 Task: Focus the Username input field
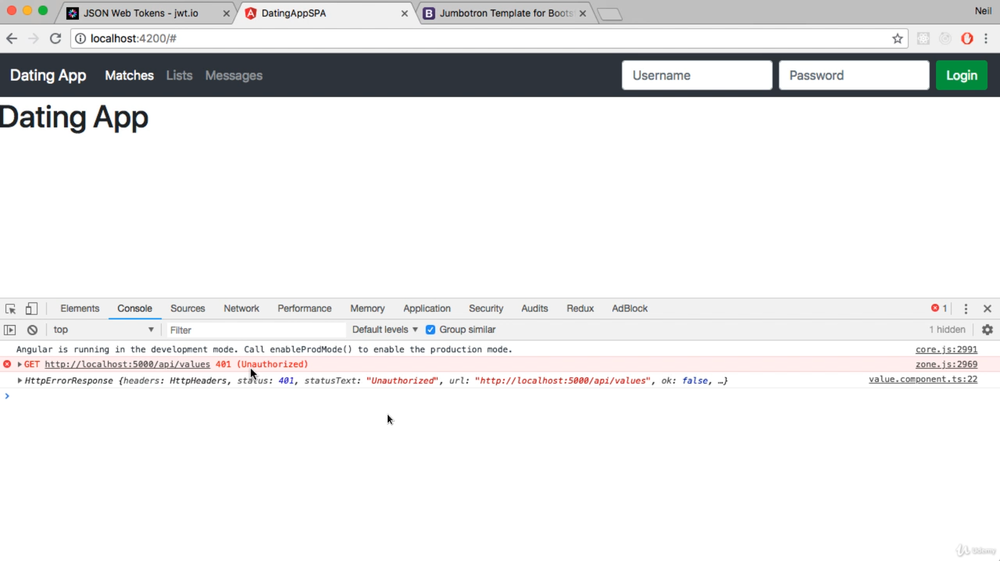click(696, 75)
